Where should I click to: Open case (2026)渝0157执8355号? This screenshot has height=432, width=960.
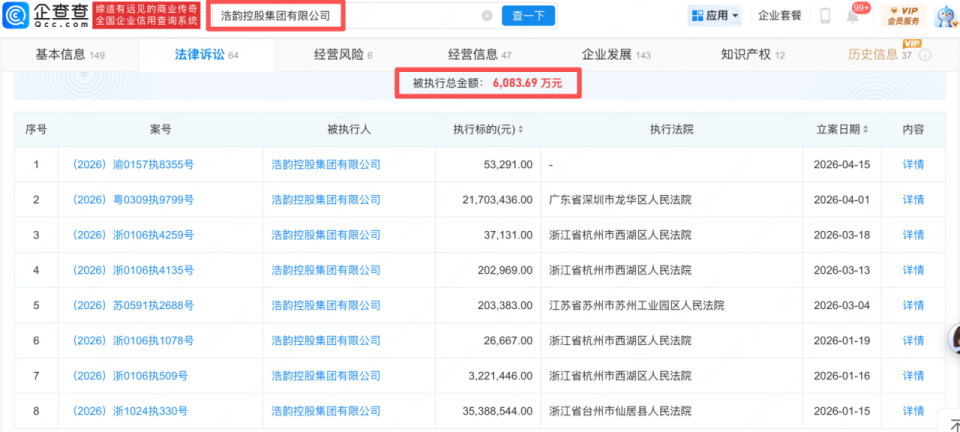[x=133, y=165]
